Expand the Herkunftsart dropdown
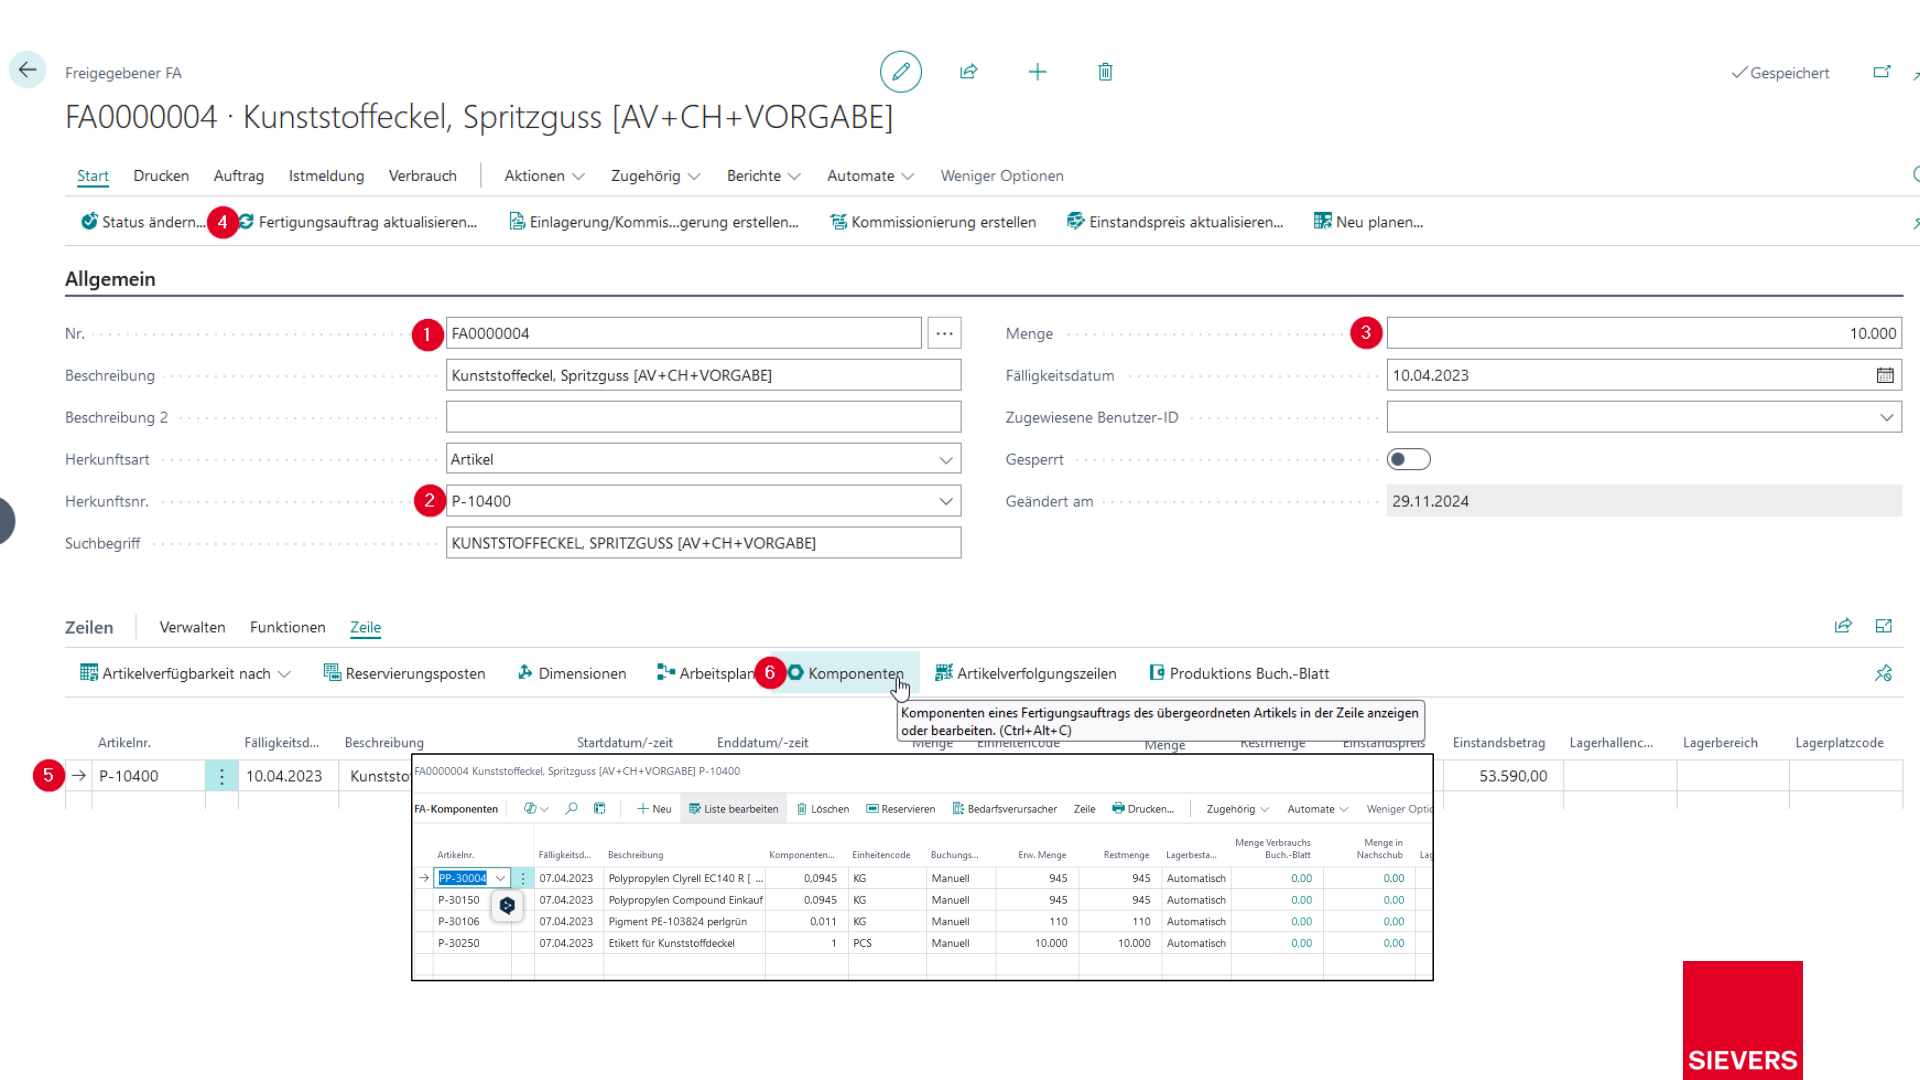The height and width of the screenshot is (1080, 1920). point(946,460)
